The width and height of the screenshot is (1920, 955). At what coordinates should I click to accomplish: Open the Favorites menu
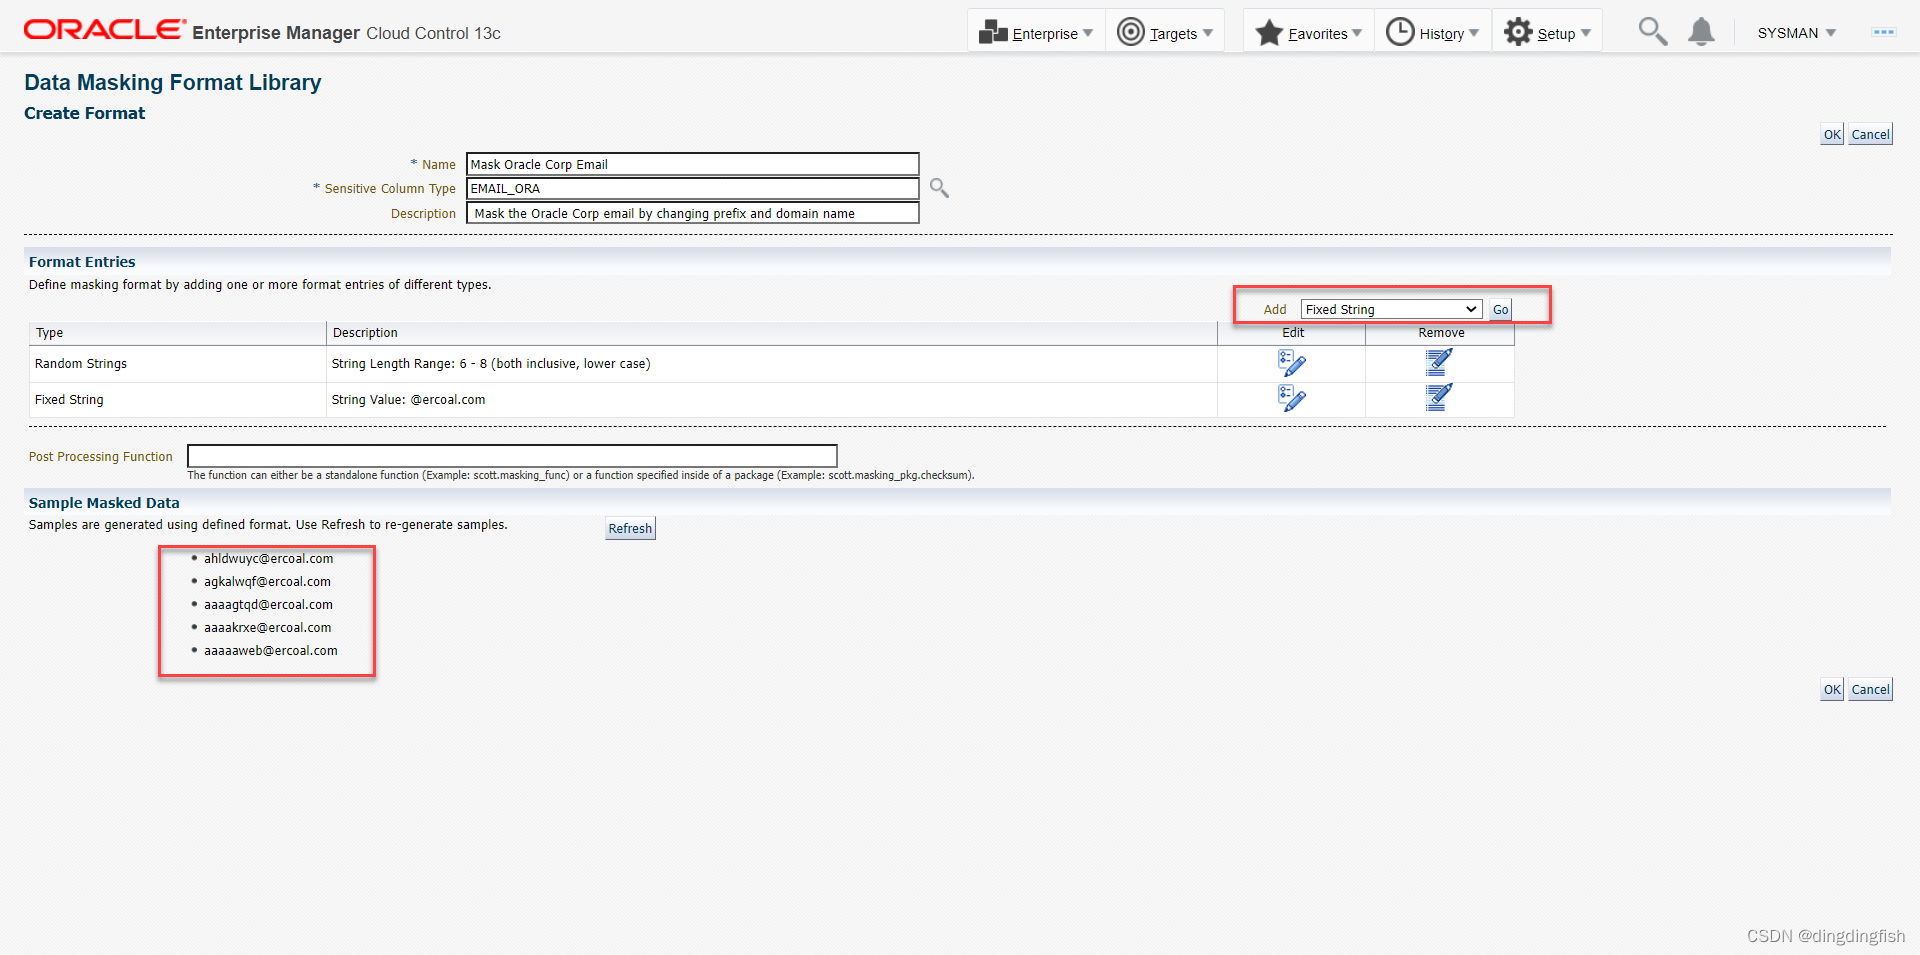click(1309, 32)
